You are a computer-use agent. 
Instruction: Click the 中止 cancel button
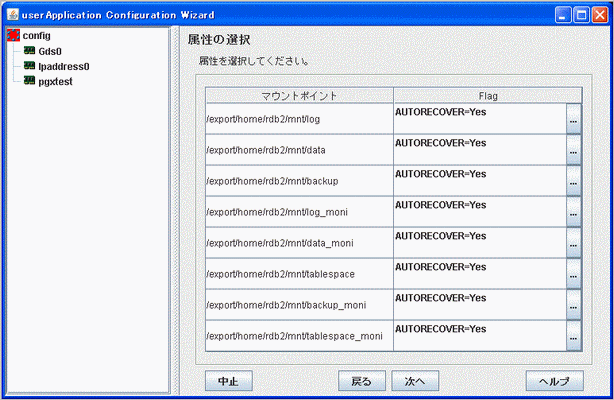click(x=229, y=381)
